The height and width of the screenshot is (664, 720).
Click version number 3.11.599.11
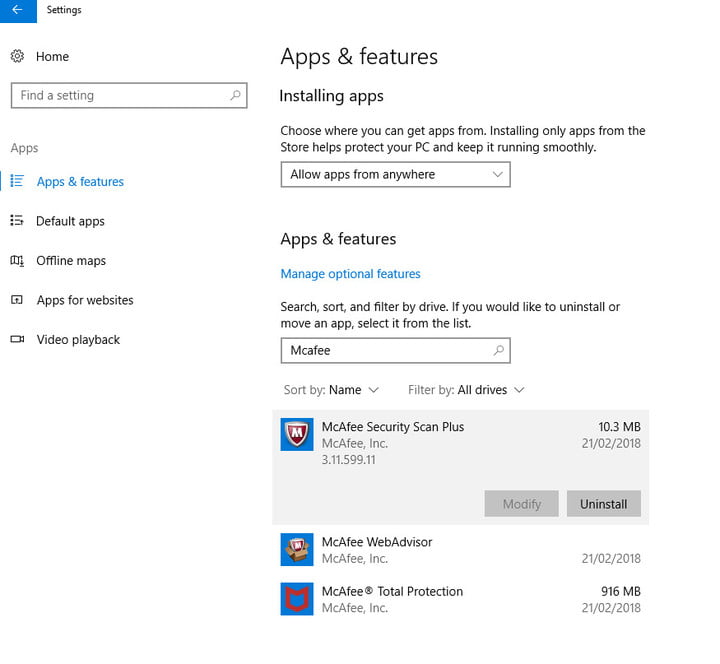[349, 460]
